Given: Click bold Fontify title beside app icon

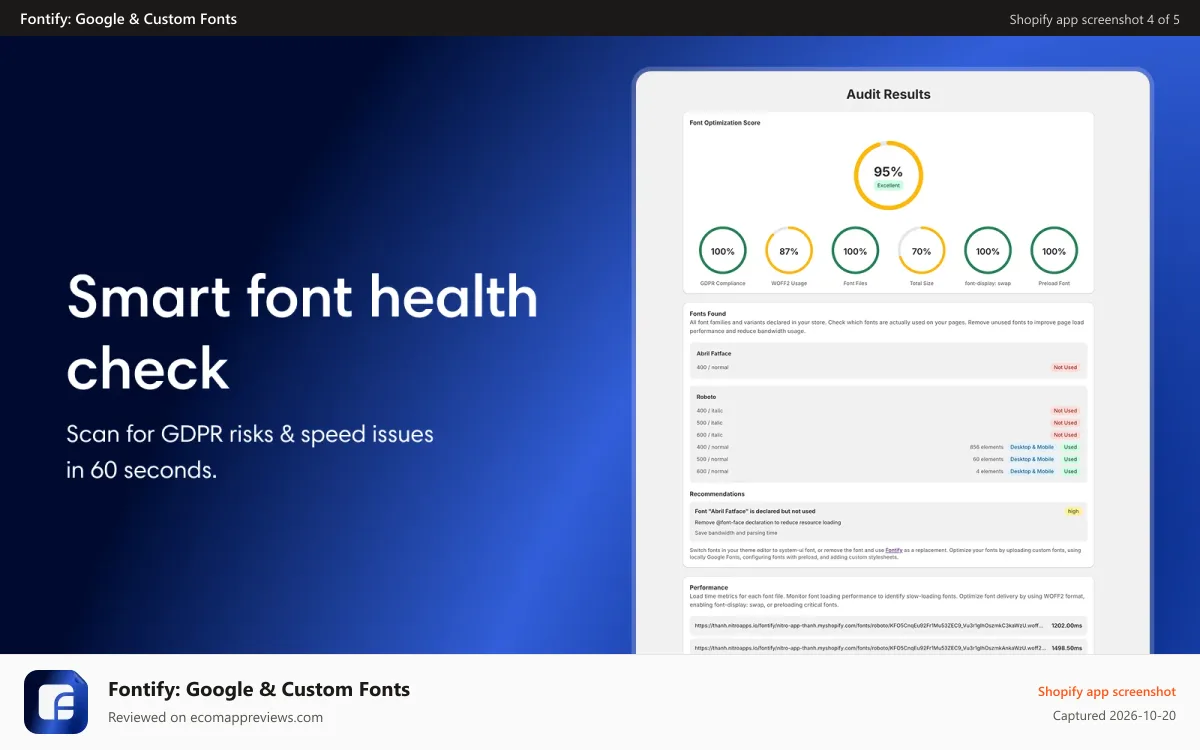Looking at the screenshot, I should pyautogui.click(x=259, y=689).
